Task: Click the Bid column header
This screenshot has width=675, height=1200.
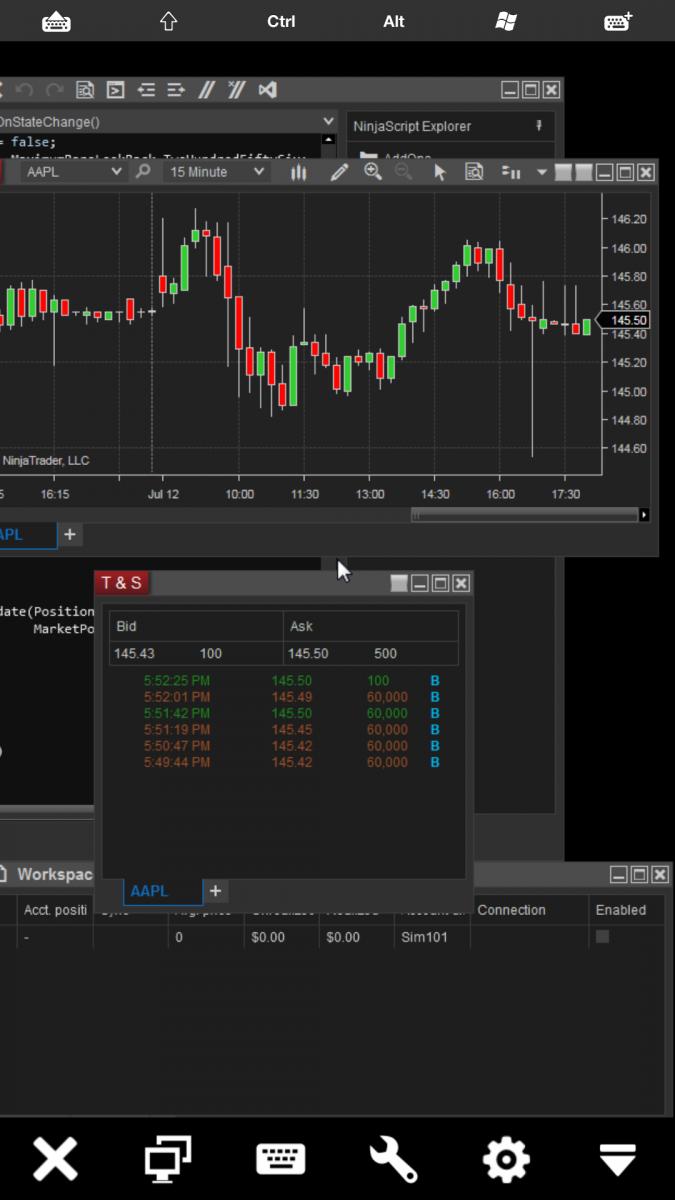Action: coord(196,626)
